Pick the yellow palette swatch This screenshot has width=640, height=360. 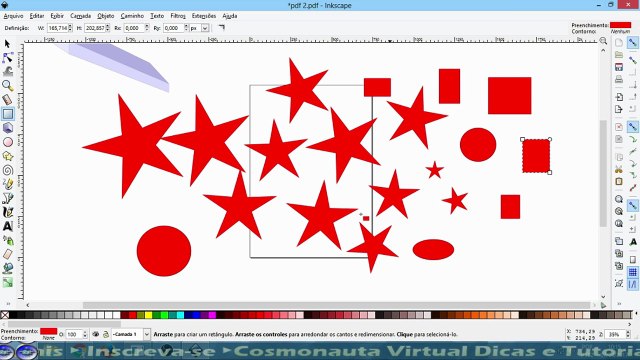(148, 315)
